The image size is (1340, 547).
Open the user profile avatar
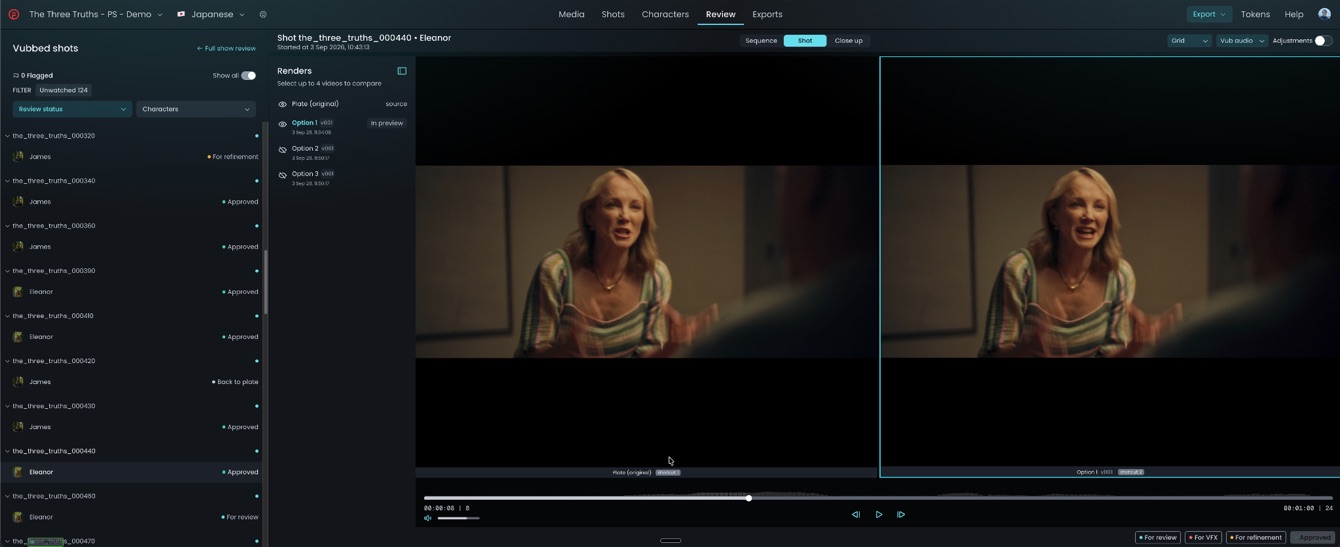pos(1324,14)
